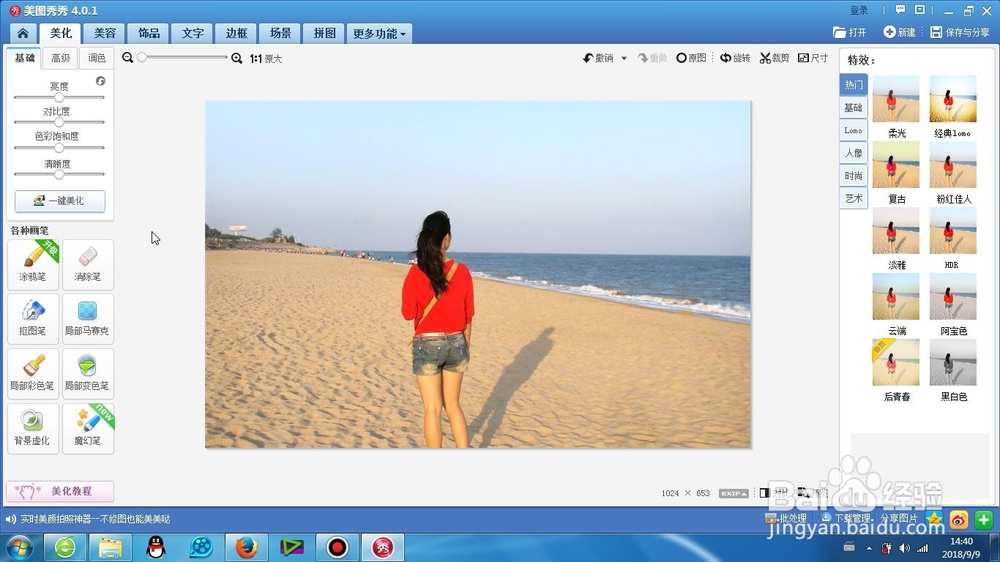
Task: Apply the 经典lomo effect thumbnail
Action: [953, 99]
